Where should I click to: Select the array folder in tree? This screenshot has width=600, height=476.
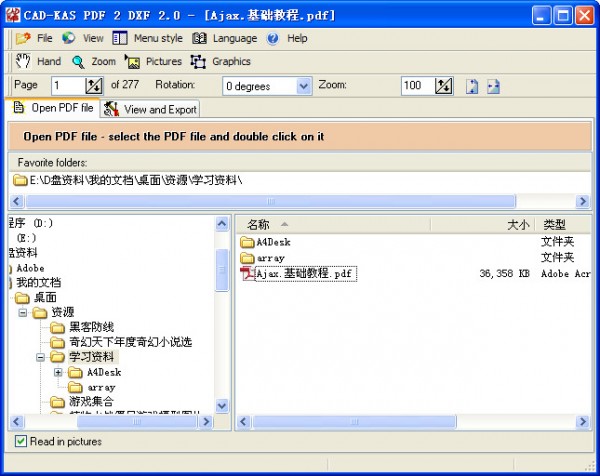(101, 387)
